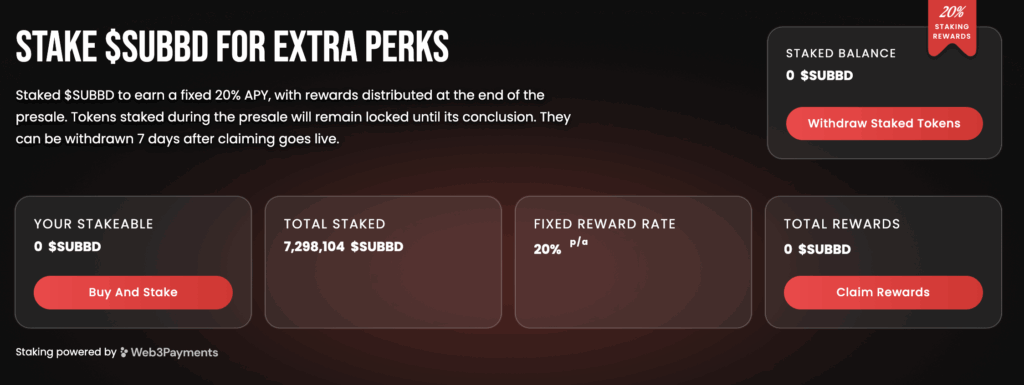Open the Web3Payments link text

174,352
